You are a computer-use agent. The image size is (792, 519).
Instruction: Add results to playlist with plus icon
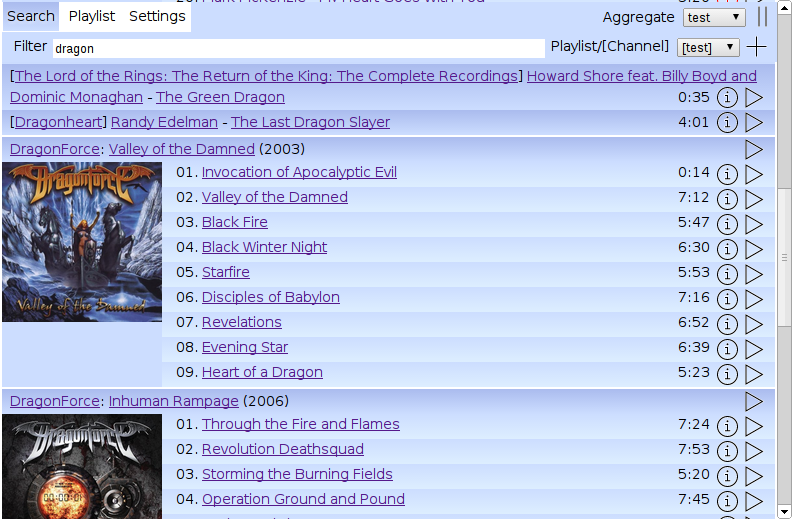point(756,46)
